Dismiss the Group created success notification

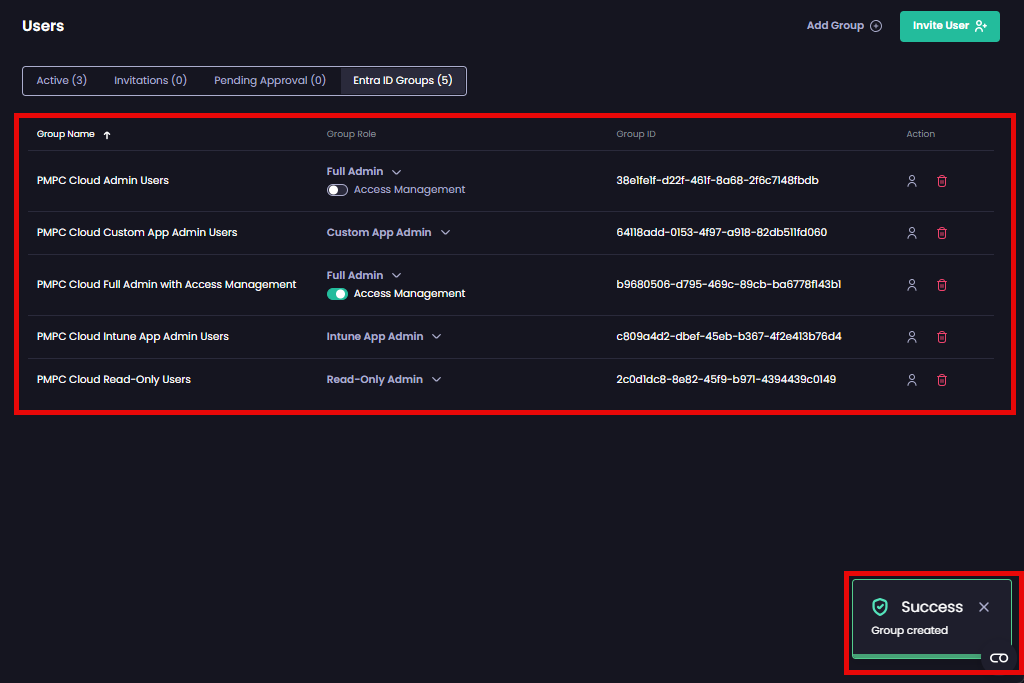(x=984, y=606)
